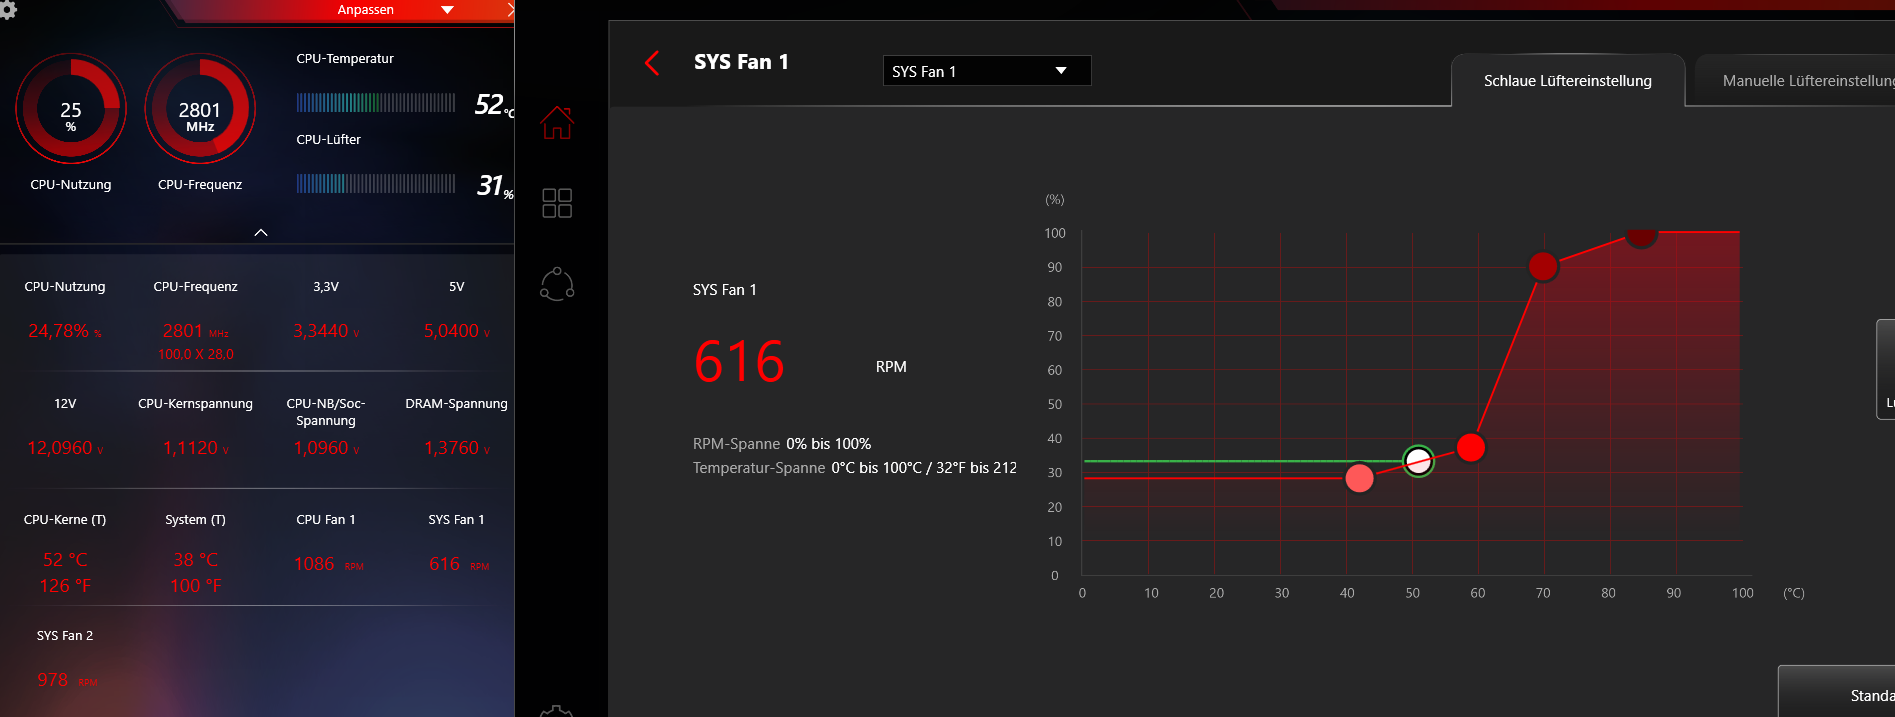Open the SYS Fan 1 selector dropdown

tap(987, 71)
